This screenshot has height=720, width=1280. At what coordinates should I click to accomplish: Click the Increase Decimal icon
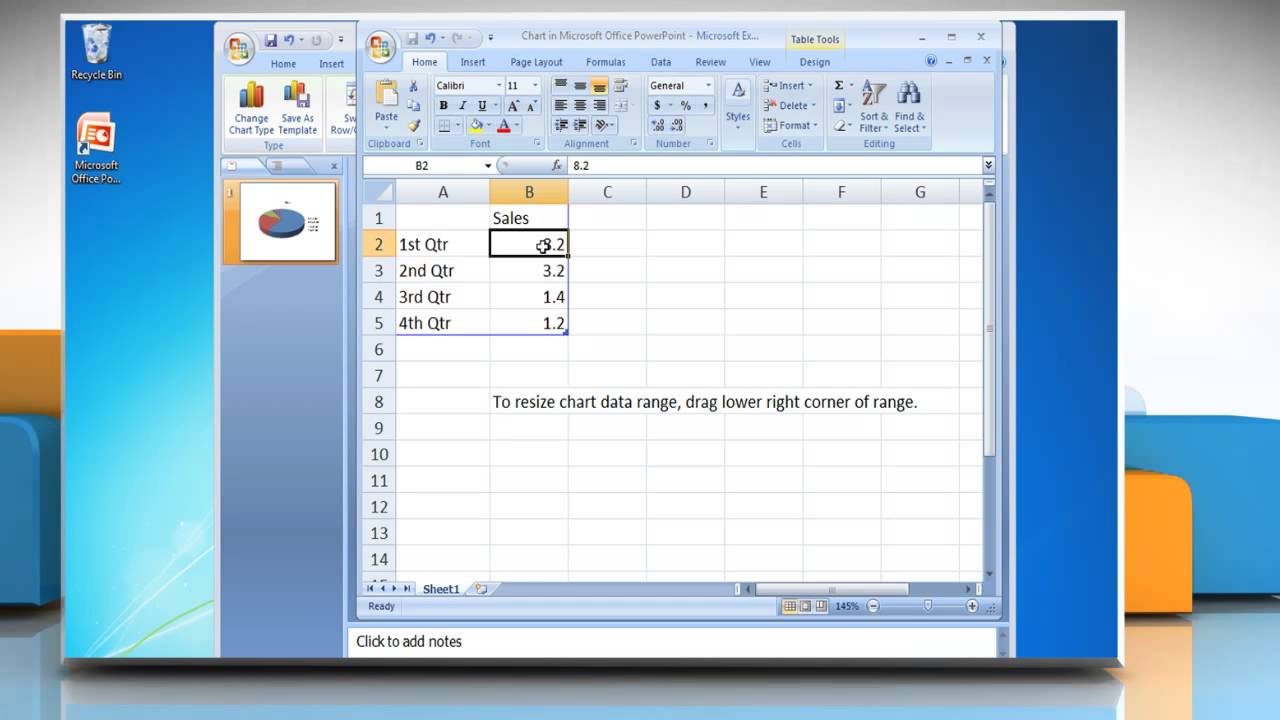(658, 126)
